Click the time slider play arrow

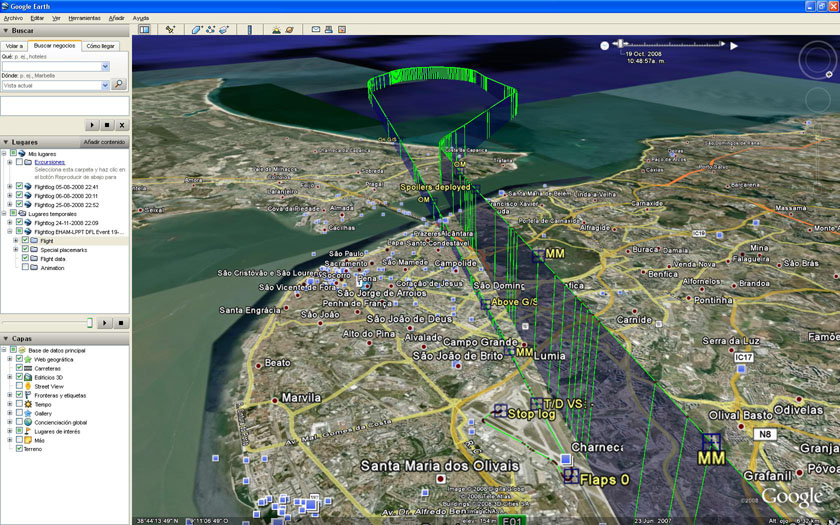[734, 46]
